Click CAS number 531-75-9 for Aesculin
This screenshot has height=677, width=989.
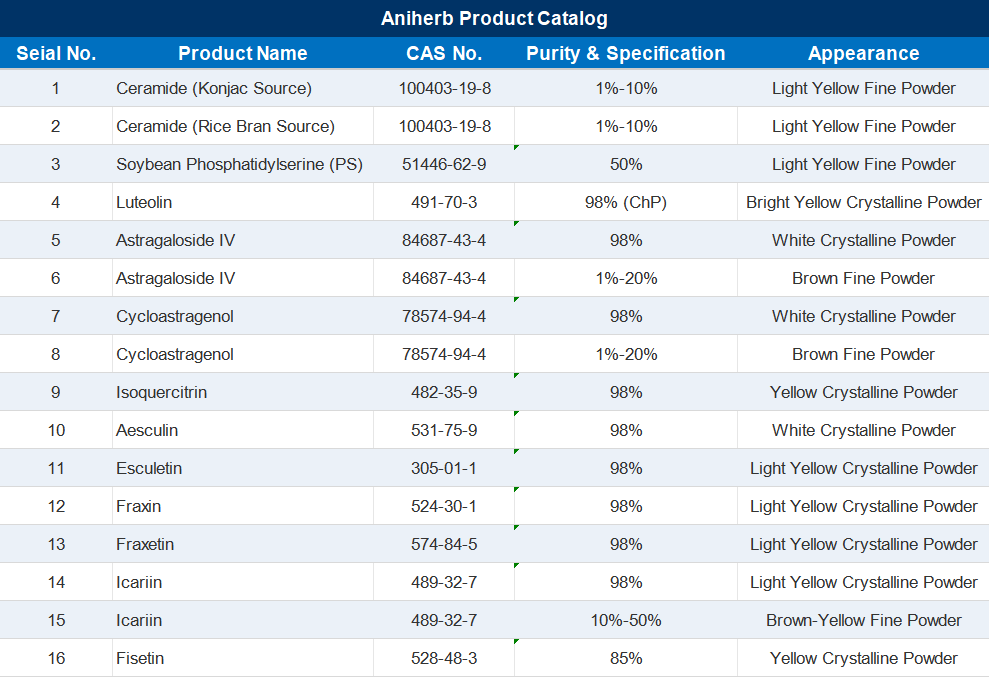point(444,430)
